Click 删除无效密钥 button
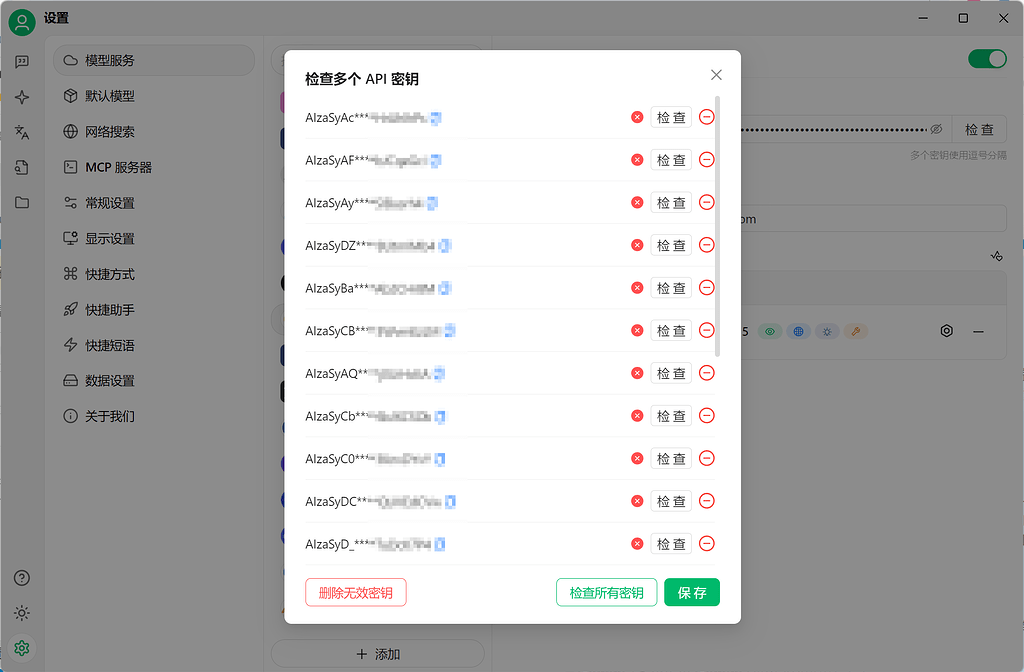Screen dimensions: 1024x672 point(356,592)
